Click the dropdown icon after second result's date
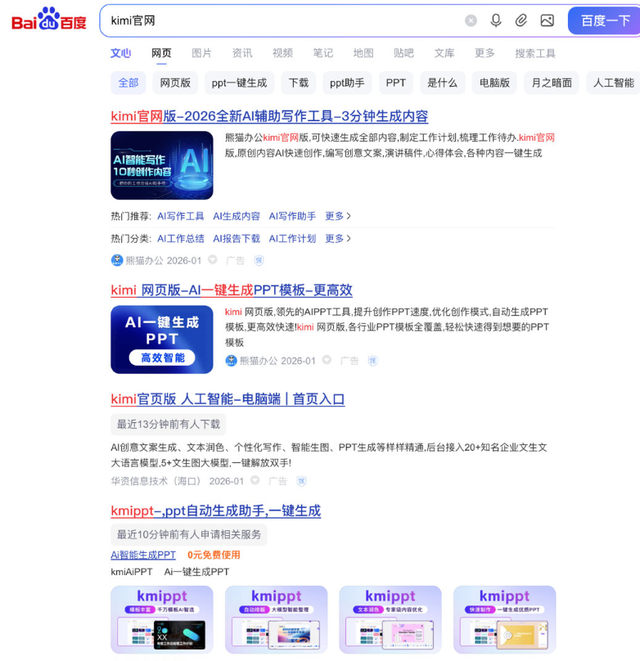 click(327, 360)
